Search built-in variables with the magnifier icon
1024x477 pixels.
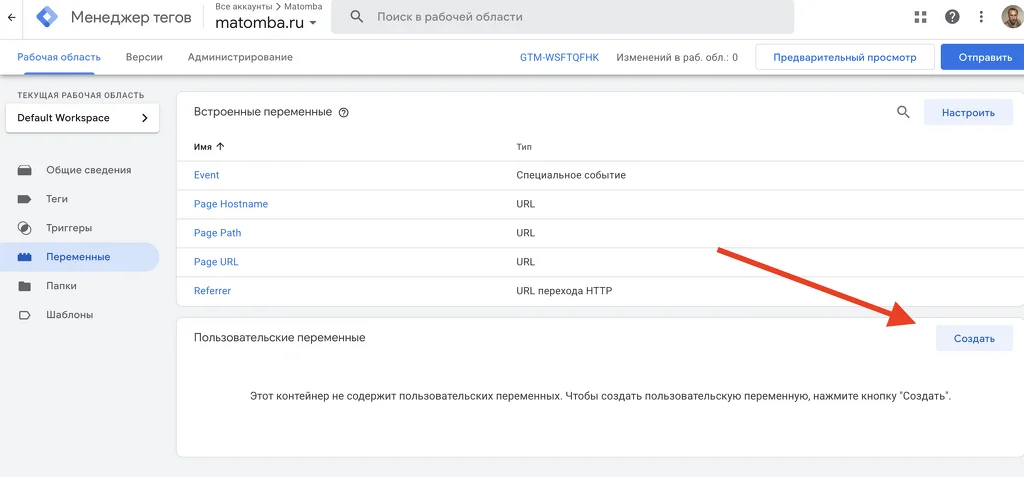tap(903, 112)
